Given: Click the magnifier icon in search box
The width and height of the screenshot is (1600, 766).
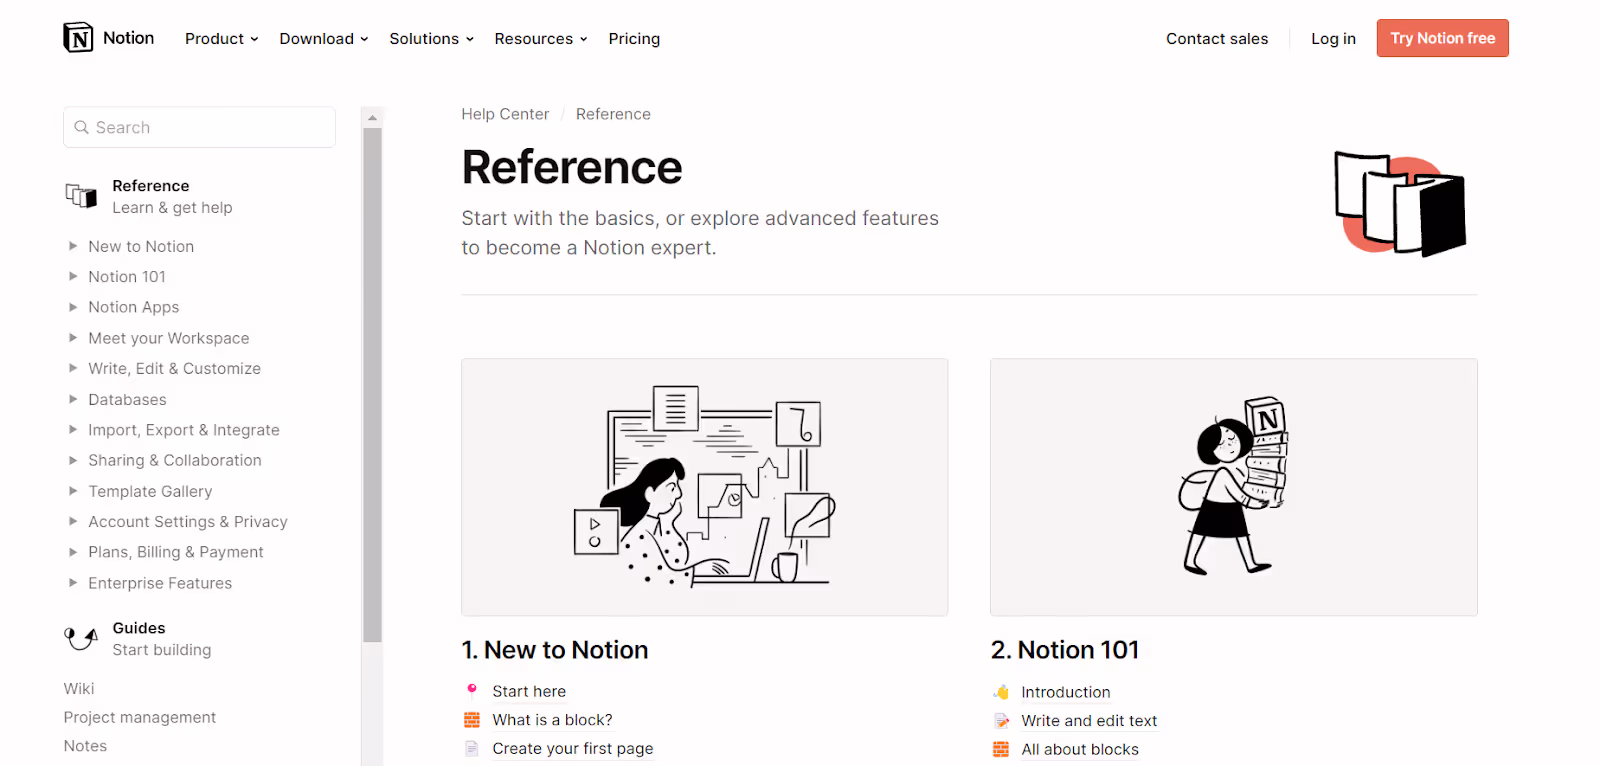Looking at the screenshot, I should (82, 127).
